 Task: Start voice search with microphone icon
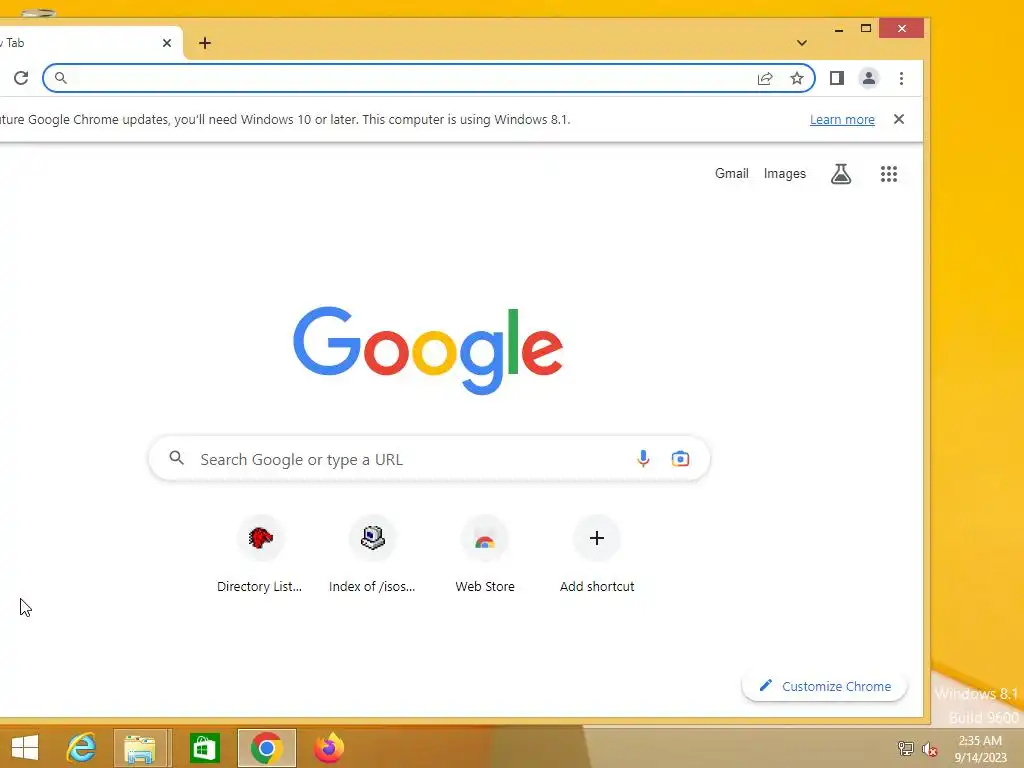(x=643, y=458)
